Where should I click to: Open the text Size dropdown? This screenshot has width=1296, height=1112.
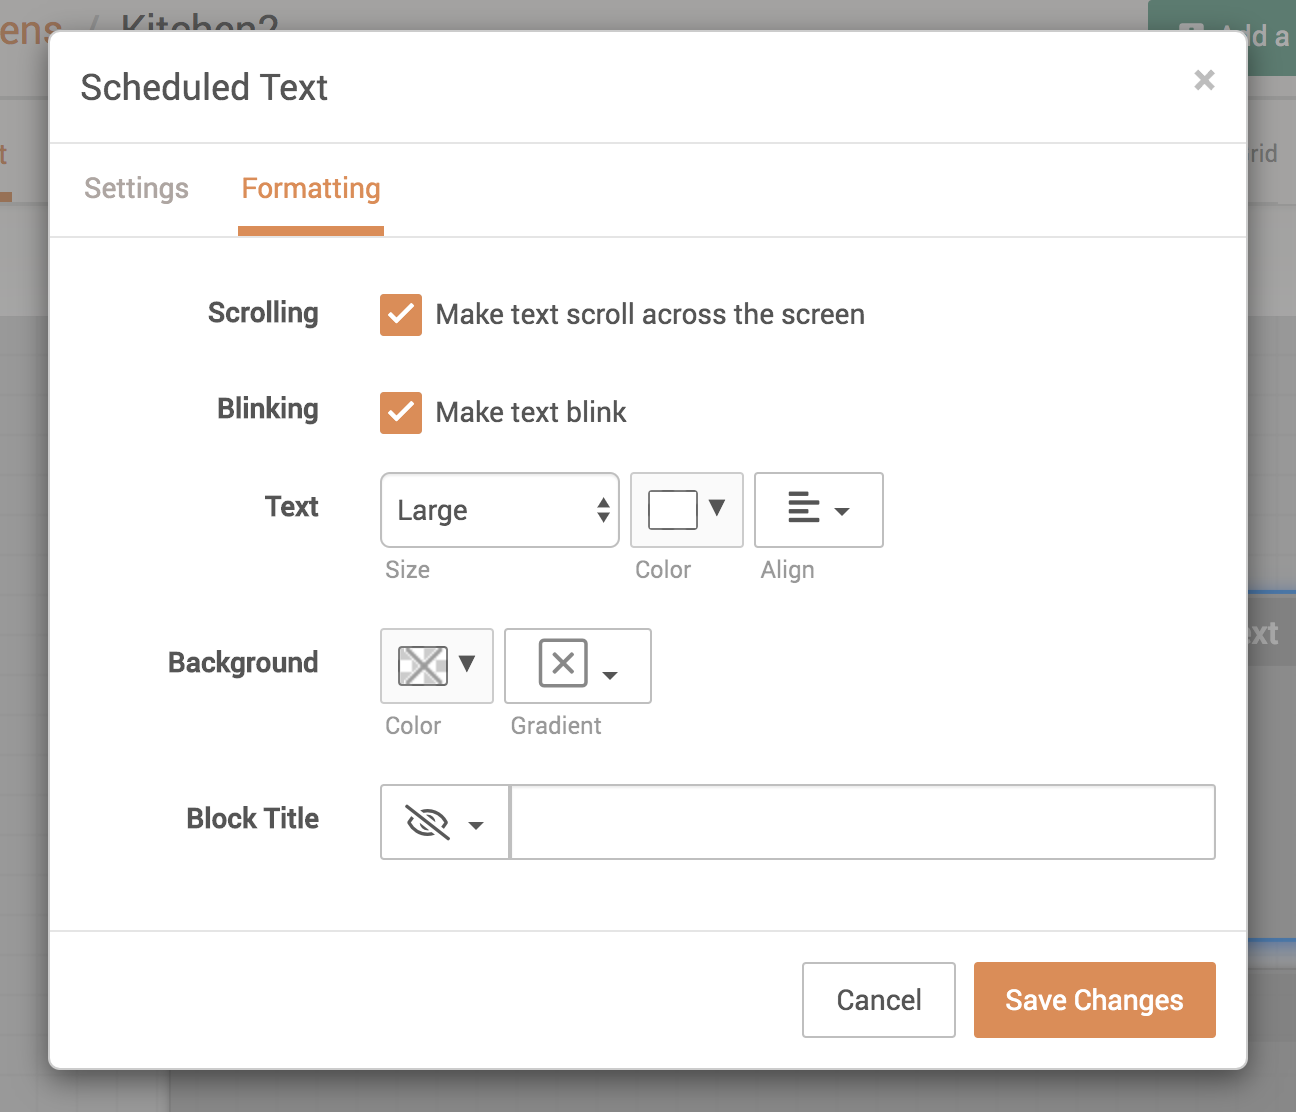coord(499,510)
